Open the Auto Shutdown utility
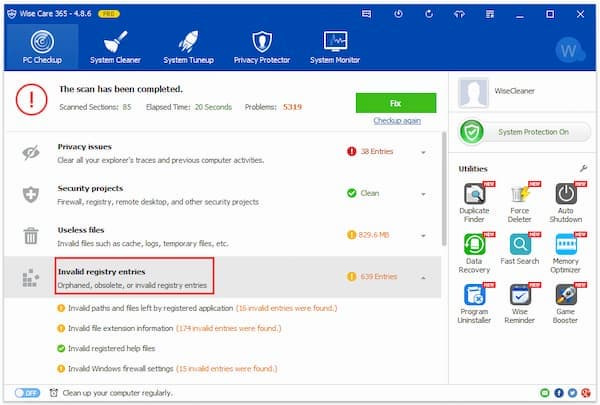The image size is (600, 405). click(x=566, y=202)
